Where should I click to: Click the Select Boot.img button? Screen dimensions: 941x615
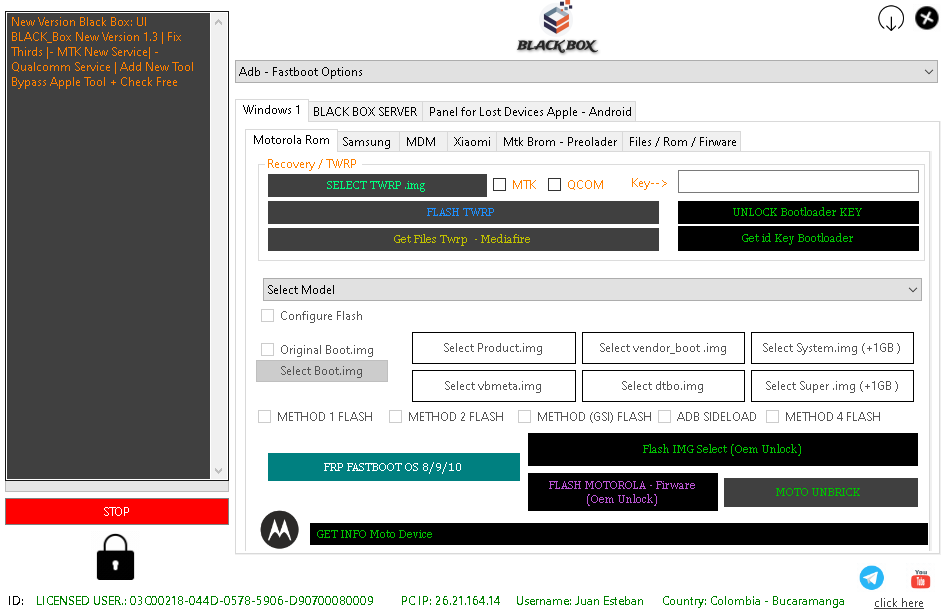(x=322, y=371)
